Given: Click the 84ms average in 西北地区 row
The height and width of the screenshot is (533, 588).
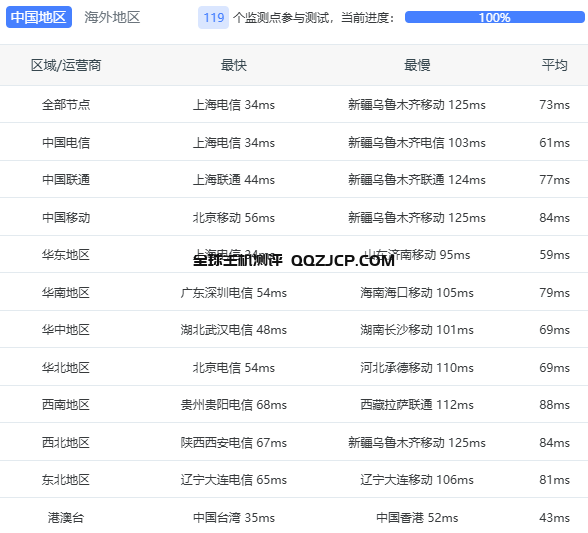Looking at the screenshot, I should (x=554, y=443).
